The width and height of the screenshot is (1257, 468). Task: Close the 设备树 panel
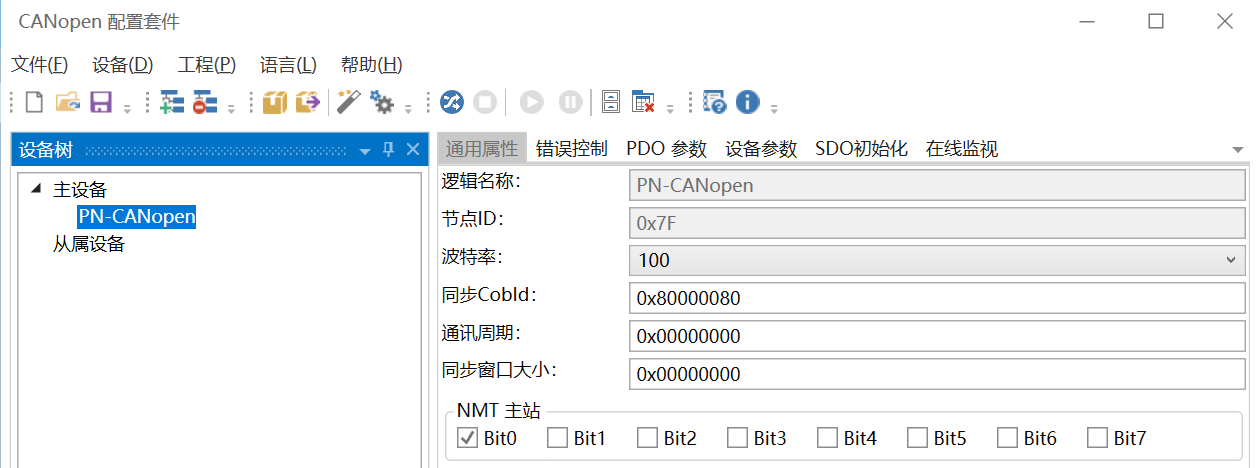[412, 150]
